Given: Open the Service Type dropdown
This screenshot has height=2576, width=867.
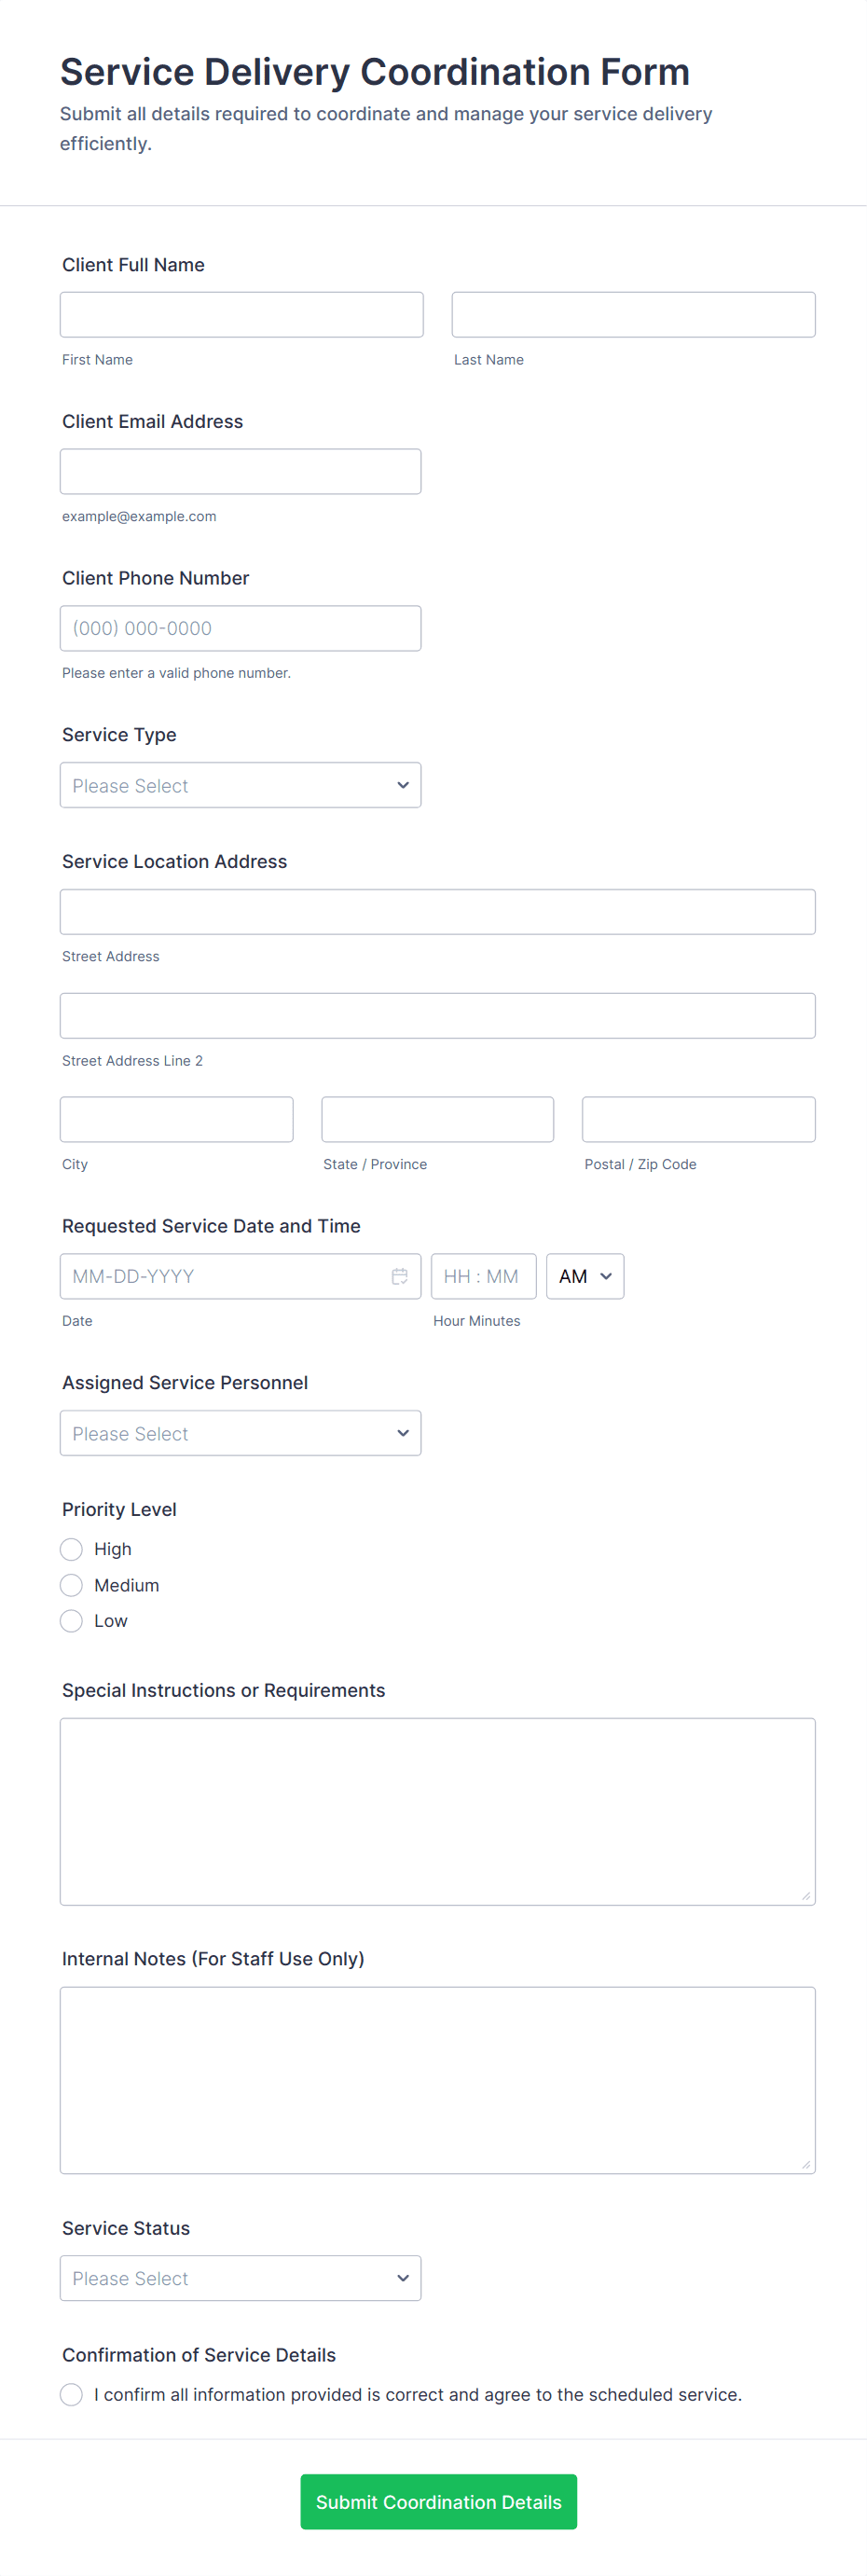Looking at the screenshot, I should (x=240, y=785).
